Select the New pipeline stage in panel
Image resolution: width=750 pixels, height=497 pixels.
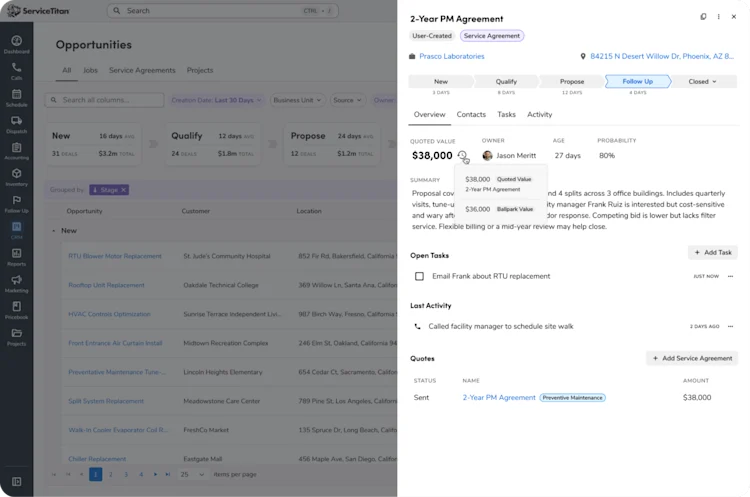(x=441, y=81)
